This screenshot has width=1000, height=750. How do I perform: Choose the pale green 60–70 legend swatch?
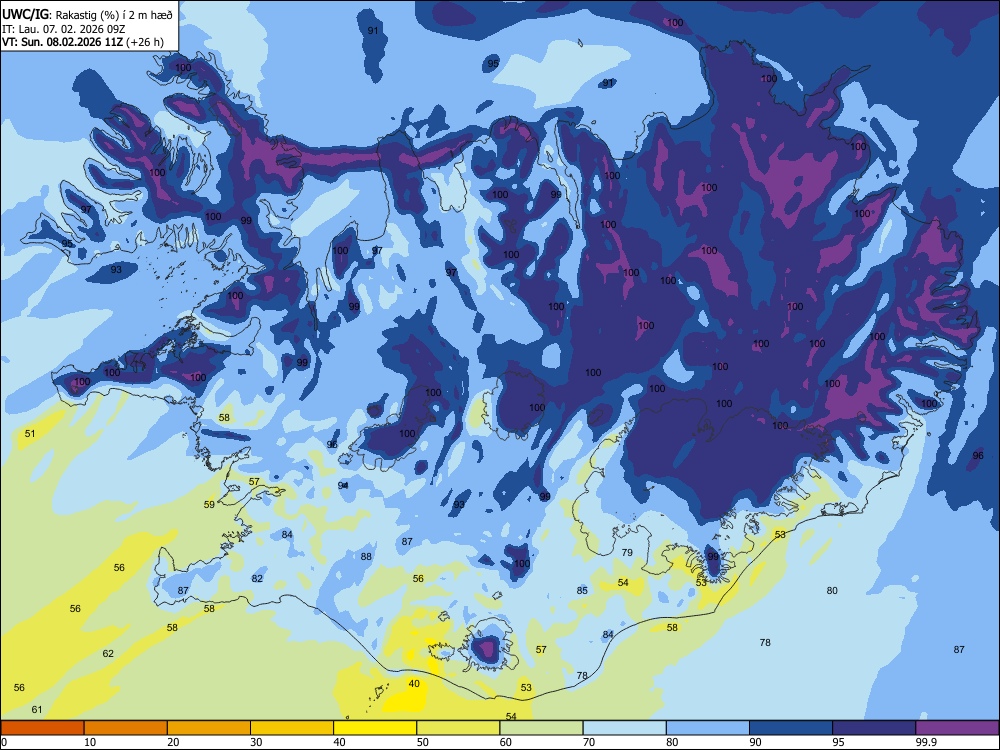pyautogui.click(x=541, y=728)
